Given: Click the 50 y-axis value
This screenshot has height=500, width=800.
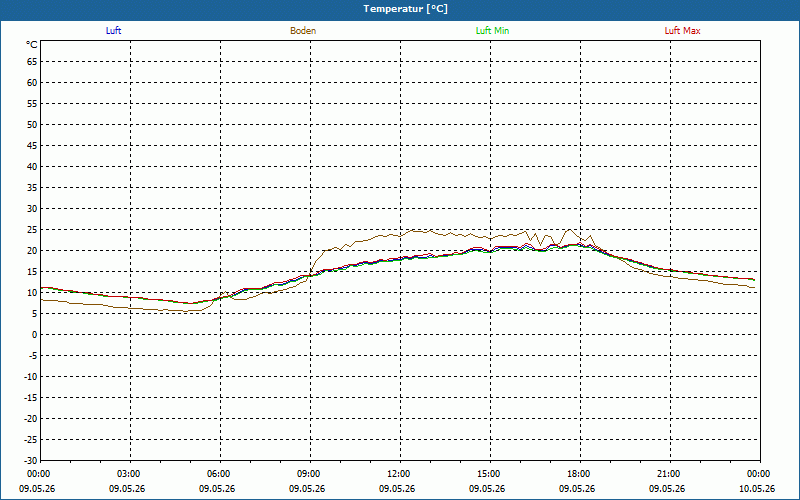Looking at the screenshot, I should point(32,124).
